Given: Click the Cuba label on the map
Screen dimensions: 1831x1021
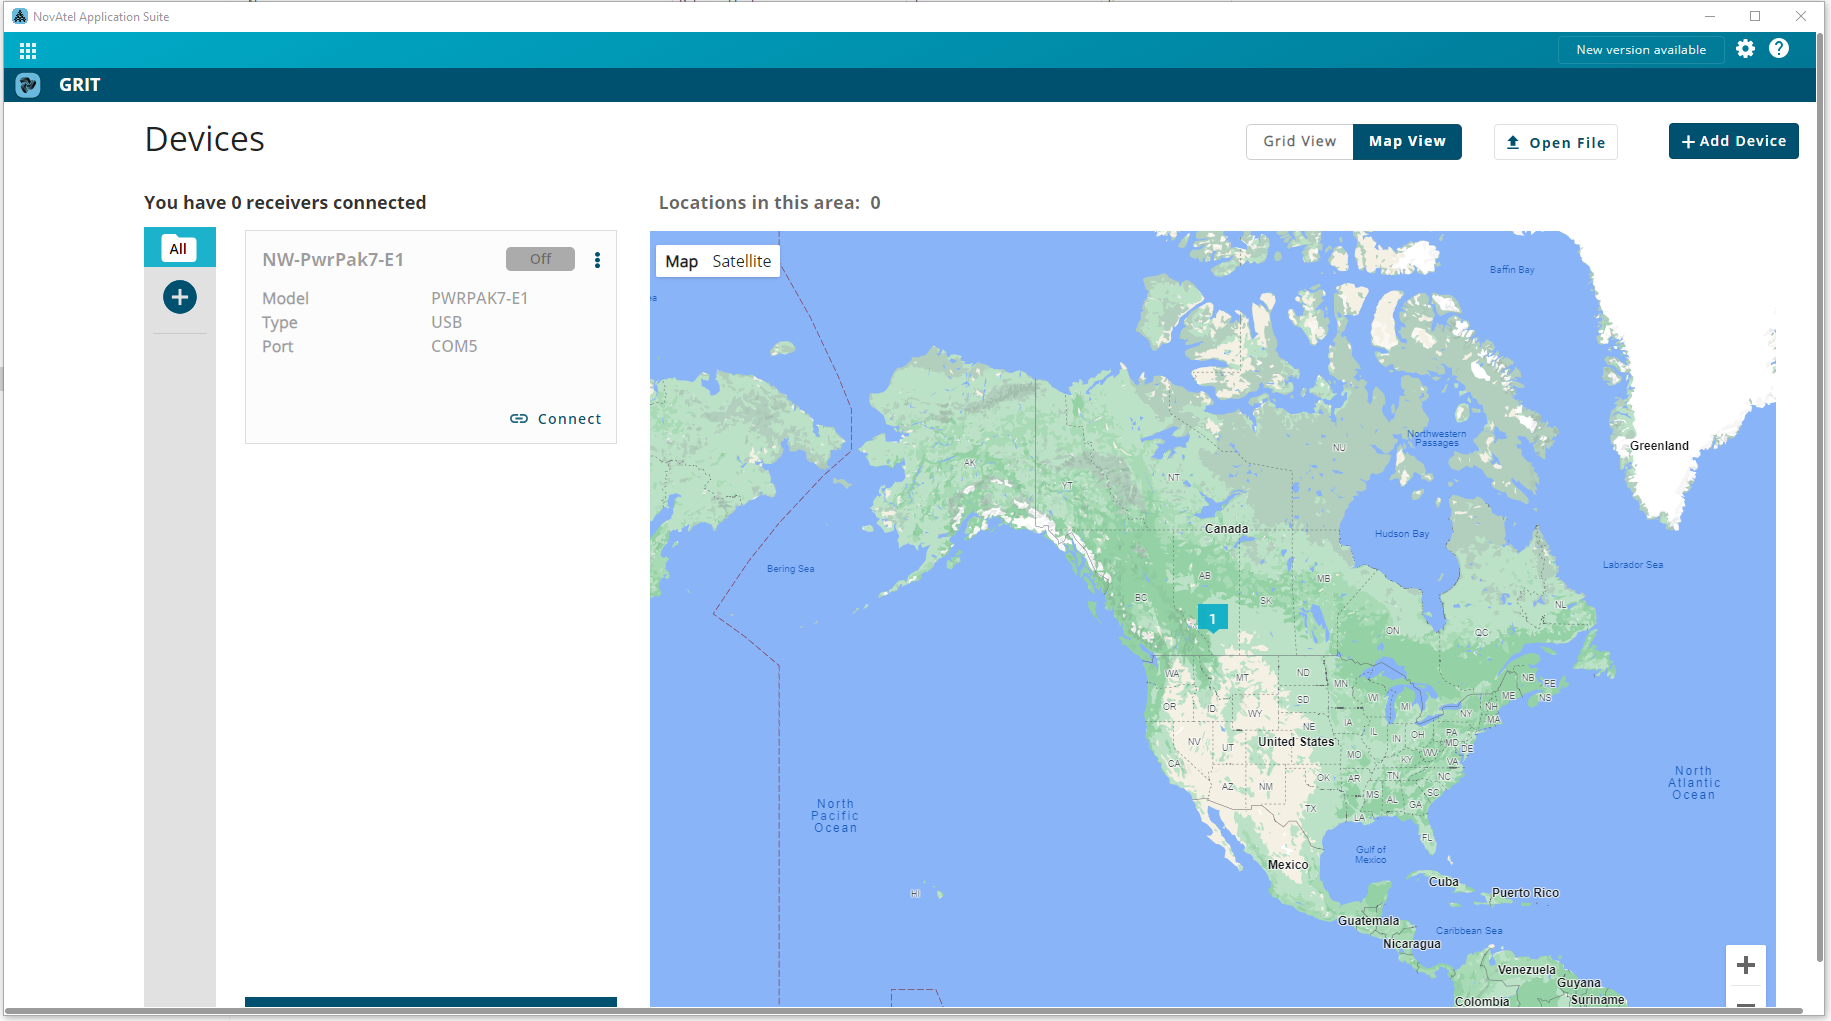Looking at the screenshot, I should pos(1443,882).
